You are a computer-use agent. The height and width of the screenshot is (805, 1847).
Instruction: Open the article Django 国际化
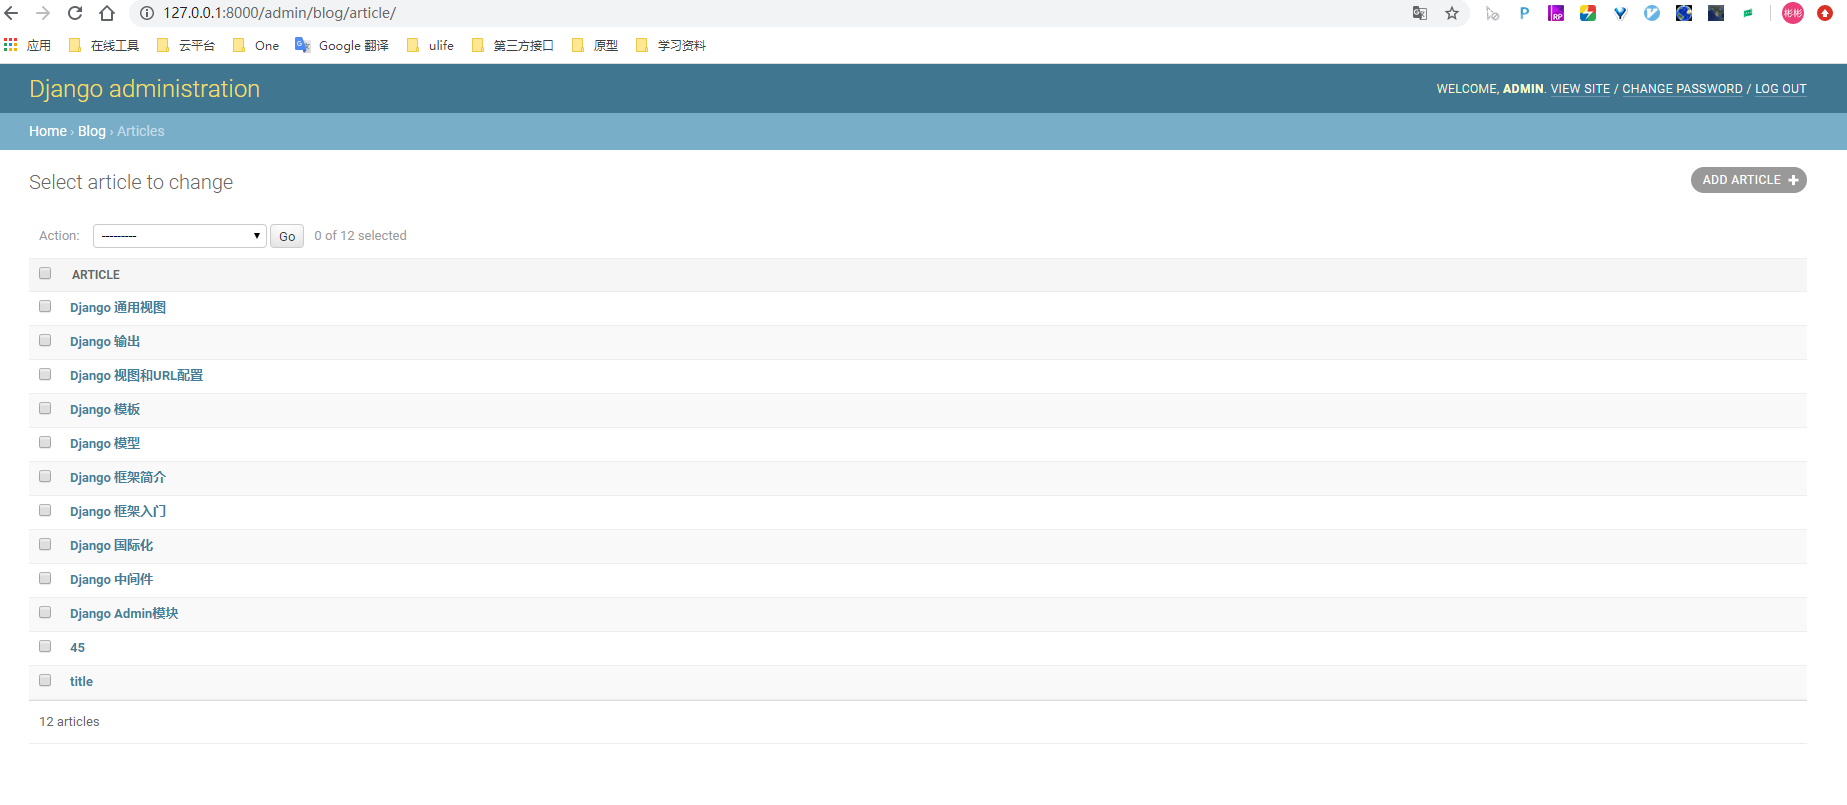click(111, 546)
